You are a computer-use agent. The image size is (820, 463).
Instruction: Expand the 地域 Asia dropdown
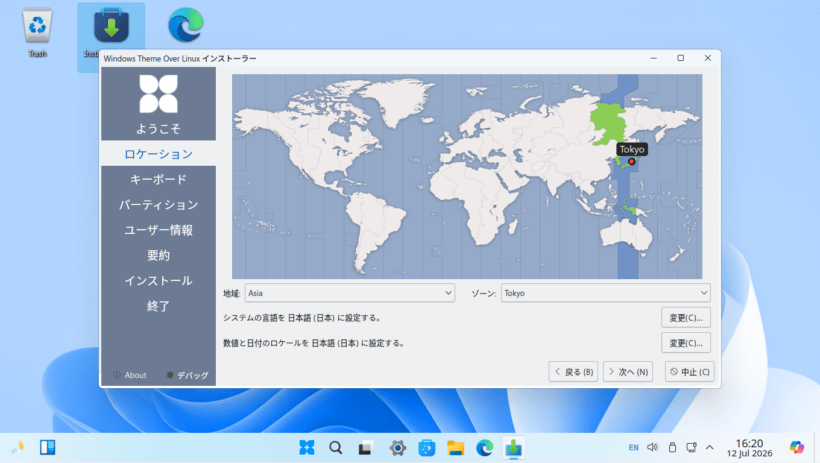350,293
